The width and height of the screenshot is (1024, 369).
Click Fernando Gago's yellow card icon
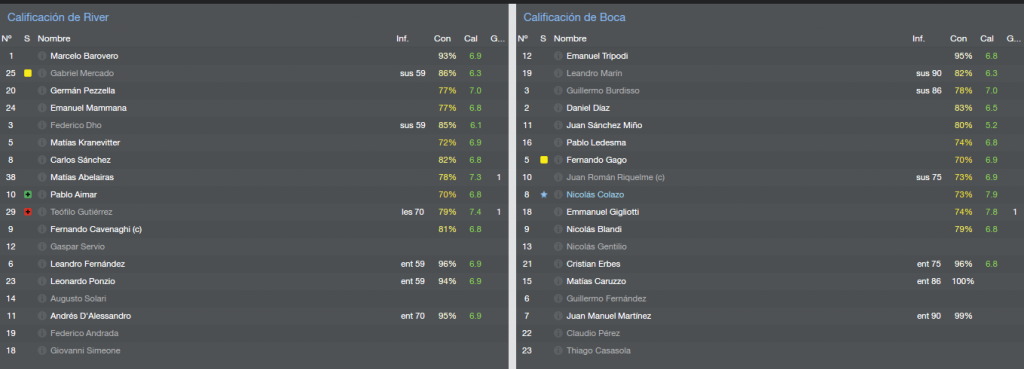tap(543, 160)
